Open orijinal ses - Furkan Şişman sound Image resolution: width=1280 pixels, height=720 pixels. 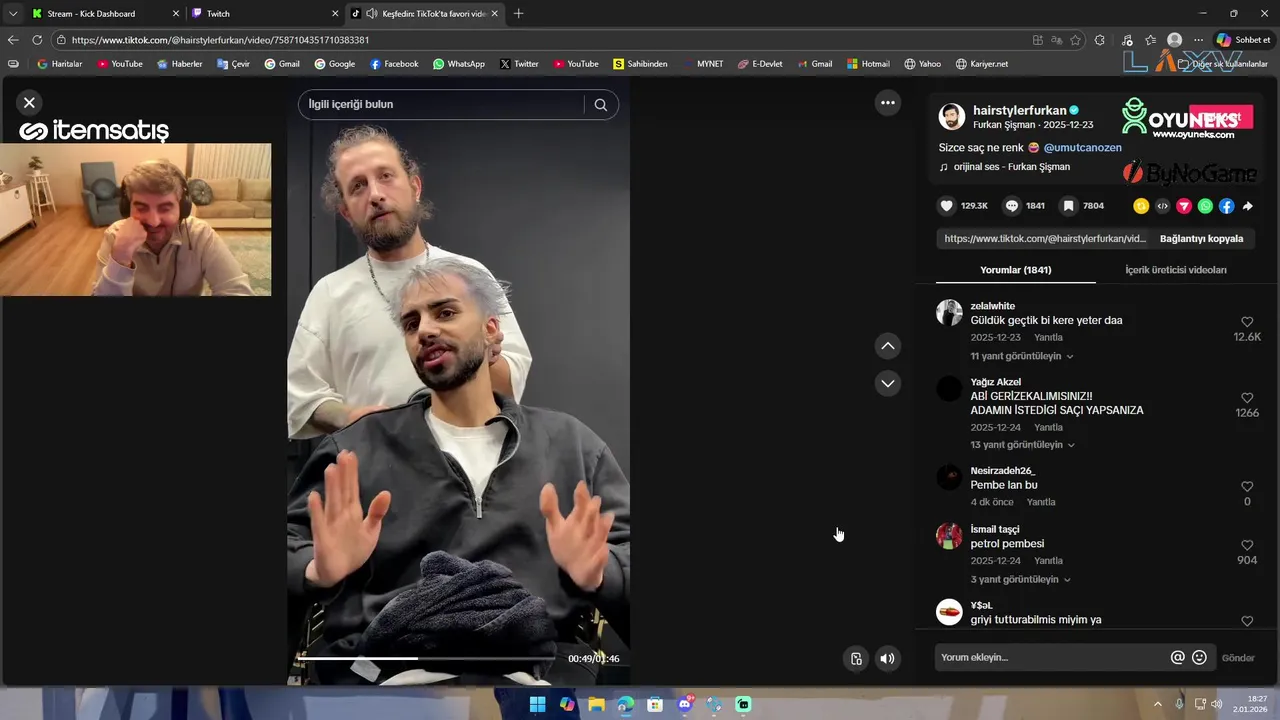click(x=1011, y=167)
